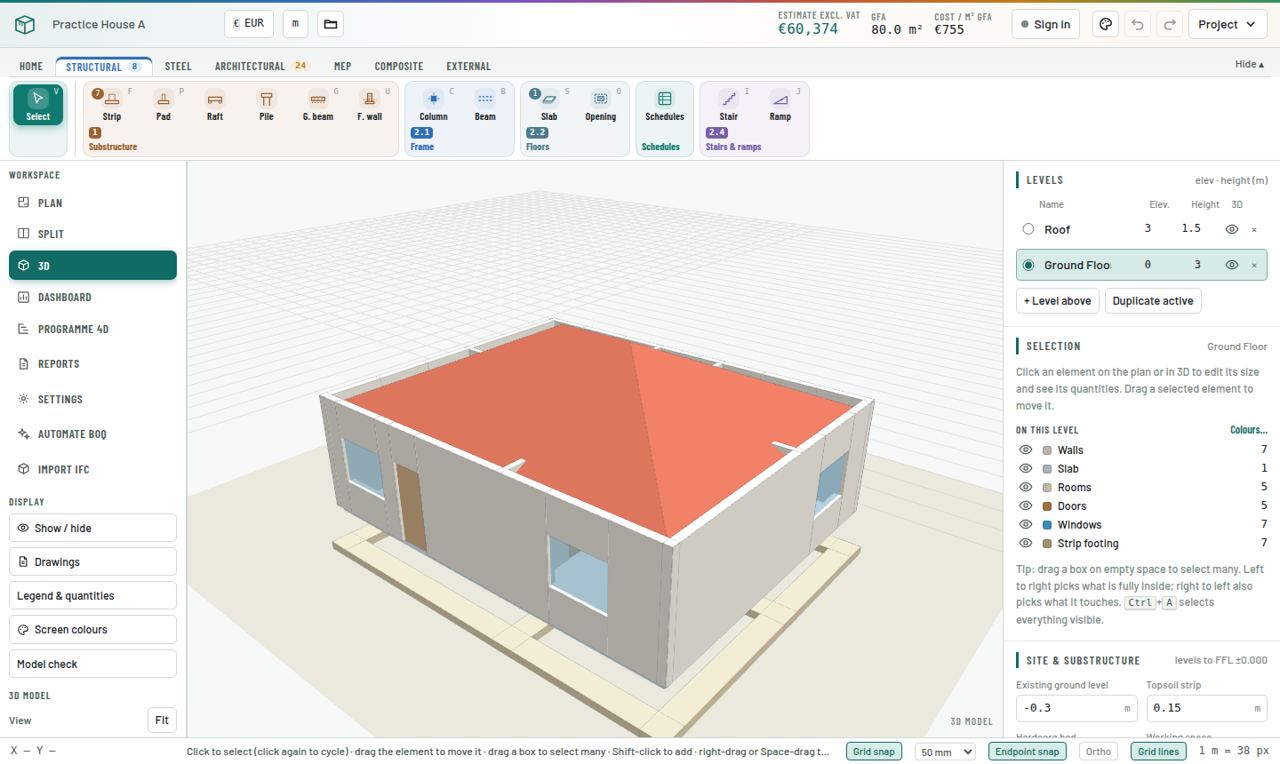The width and height of the screenshot is (1280, 764).
Task: Toggle the Grid snap option
Action: click(x=873, y=751)
